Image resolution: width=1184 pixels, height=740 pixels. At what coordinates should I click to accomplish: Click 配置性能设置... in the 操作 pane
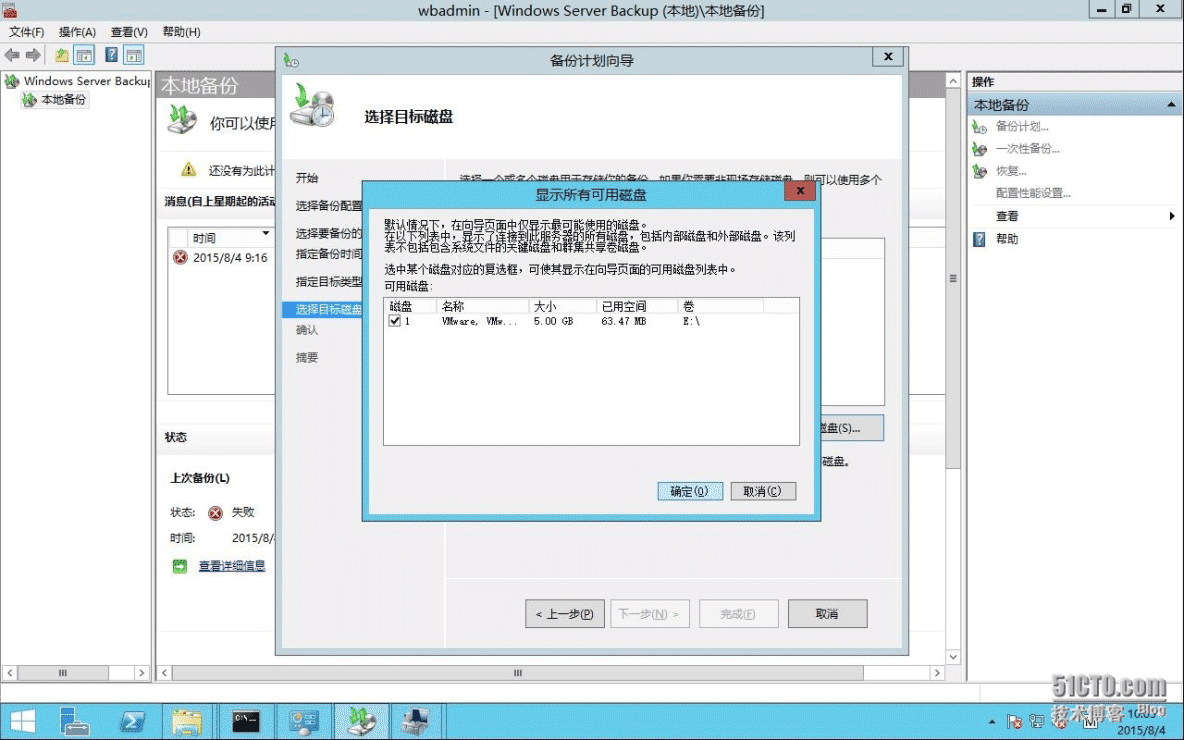pyautogui.click(x=1033, y=193)
